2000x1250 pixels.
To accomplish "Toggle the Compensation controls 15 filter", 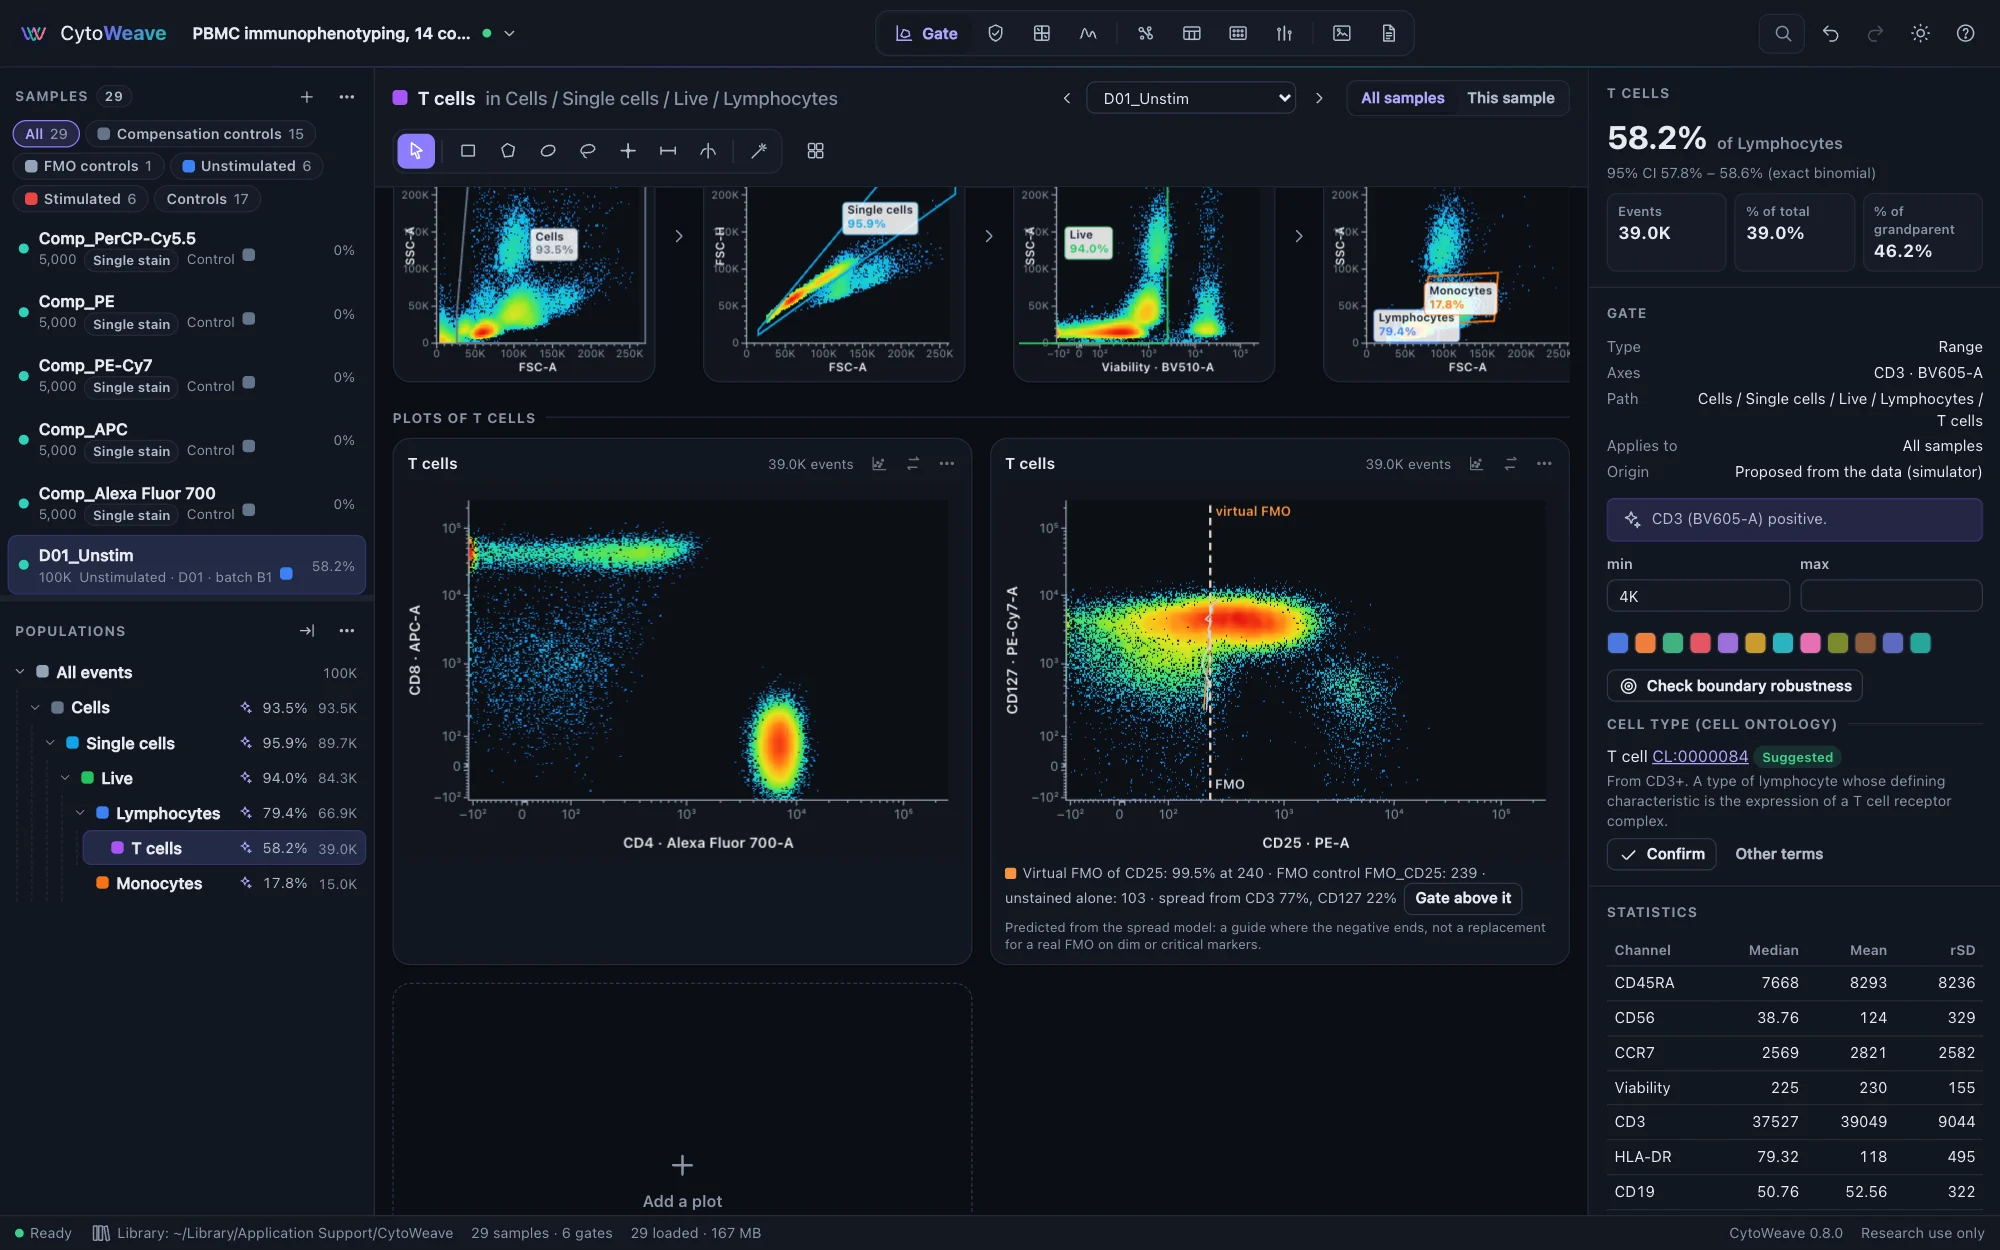I will click(200, 134).
